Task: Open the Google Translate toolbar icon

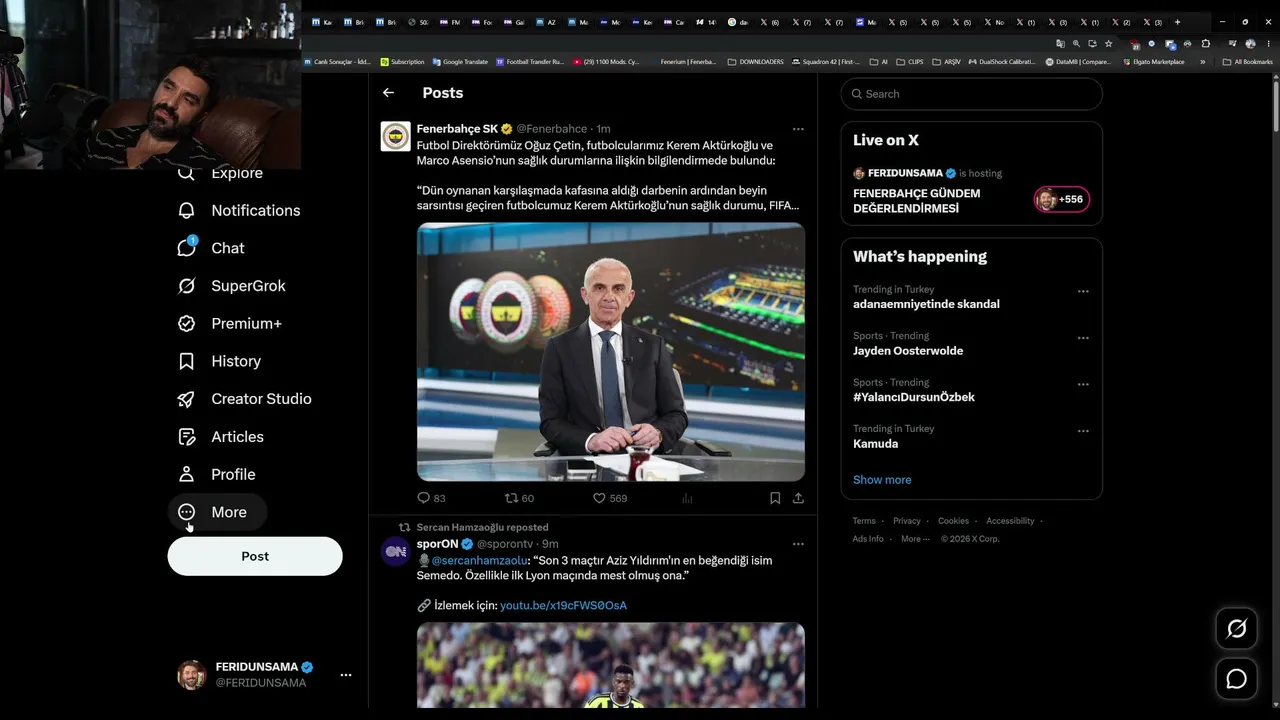Action: pyautogui.click(x=1061, y=44)
